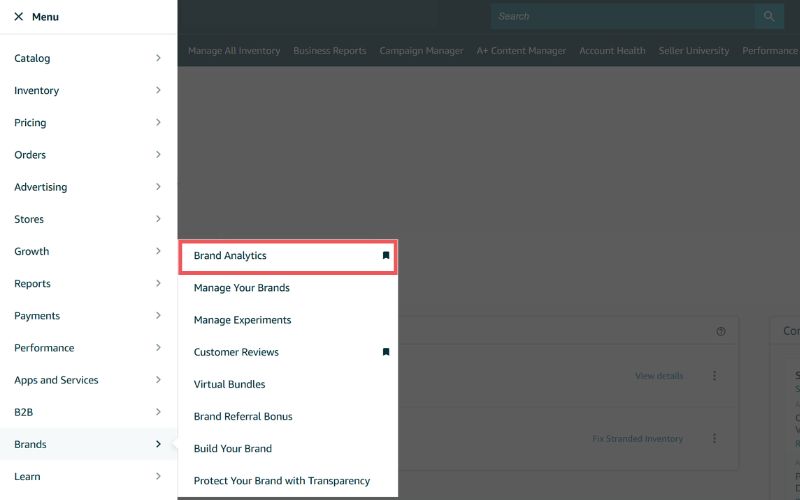Expand the Payments menu chevron
Image resolution: width=800 pixels, height=500 pixels.
point(158,315)
